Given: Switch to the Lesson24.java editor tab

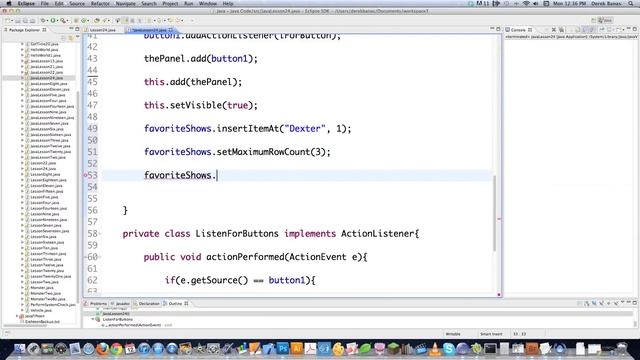Looking at the screenshot, I should [102, 30].
